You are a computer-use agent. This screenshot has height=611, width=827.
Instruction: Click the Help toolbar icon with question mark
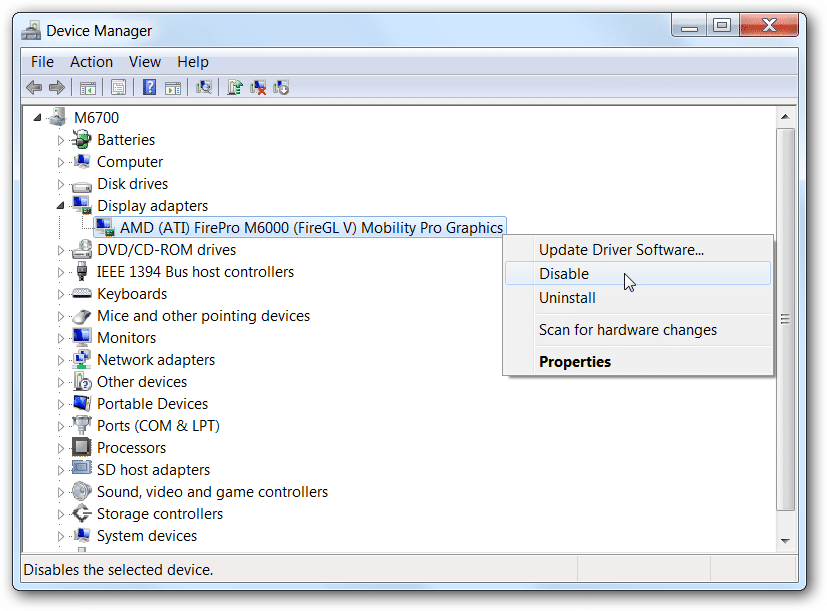click(x=149, y=88)
